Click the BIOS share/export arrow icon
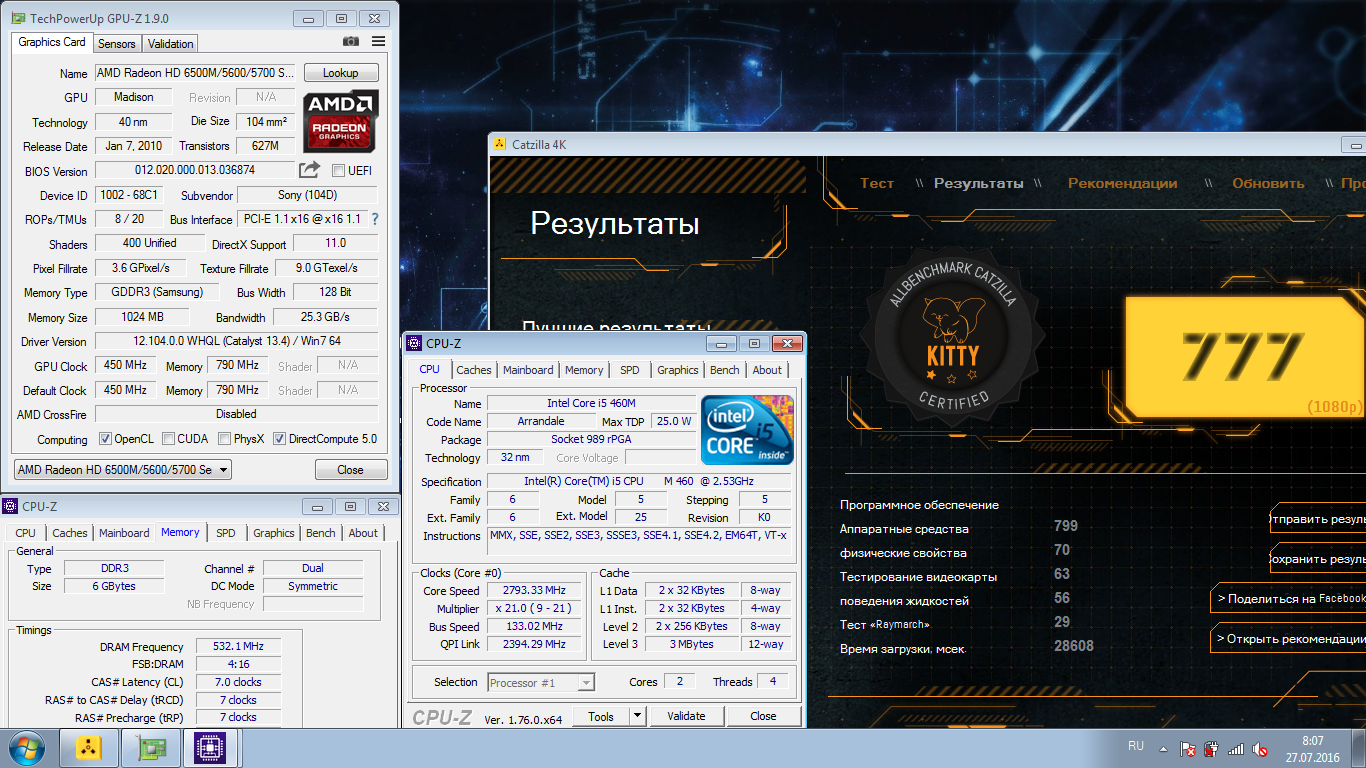1366x768 pixels. [309, 170]
